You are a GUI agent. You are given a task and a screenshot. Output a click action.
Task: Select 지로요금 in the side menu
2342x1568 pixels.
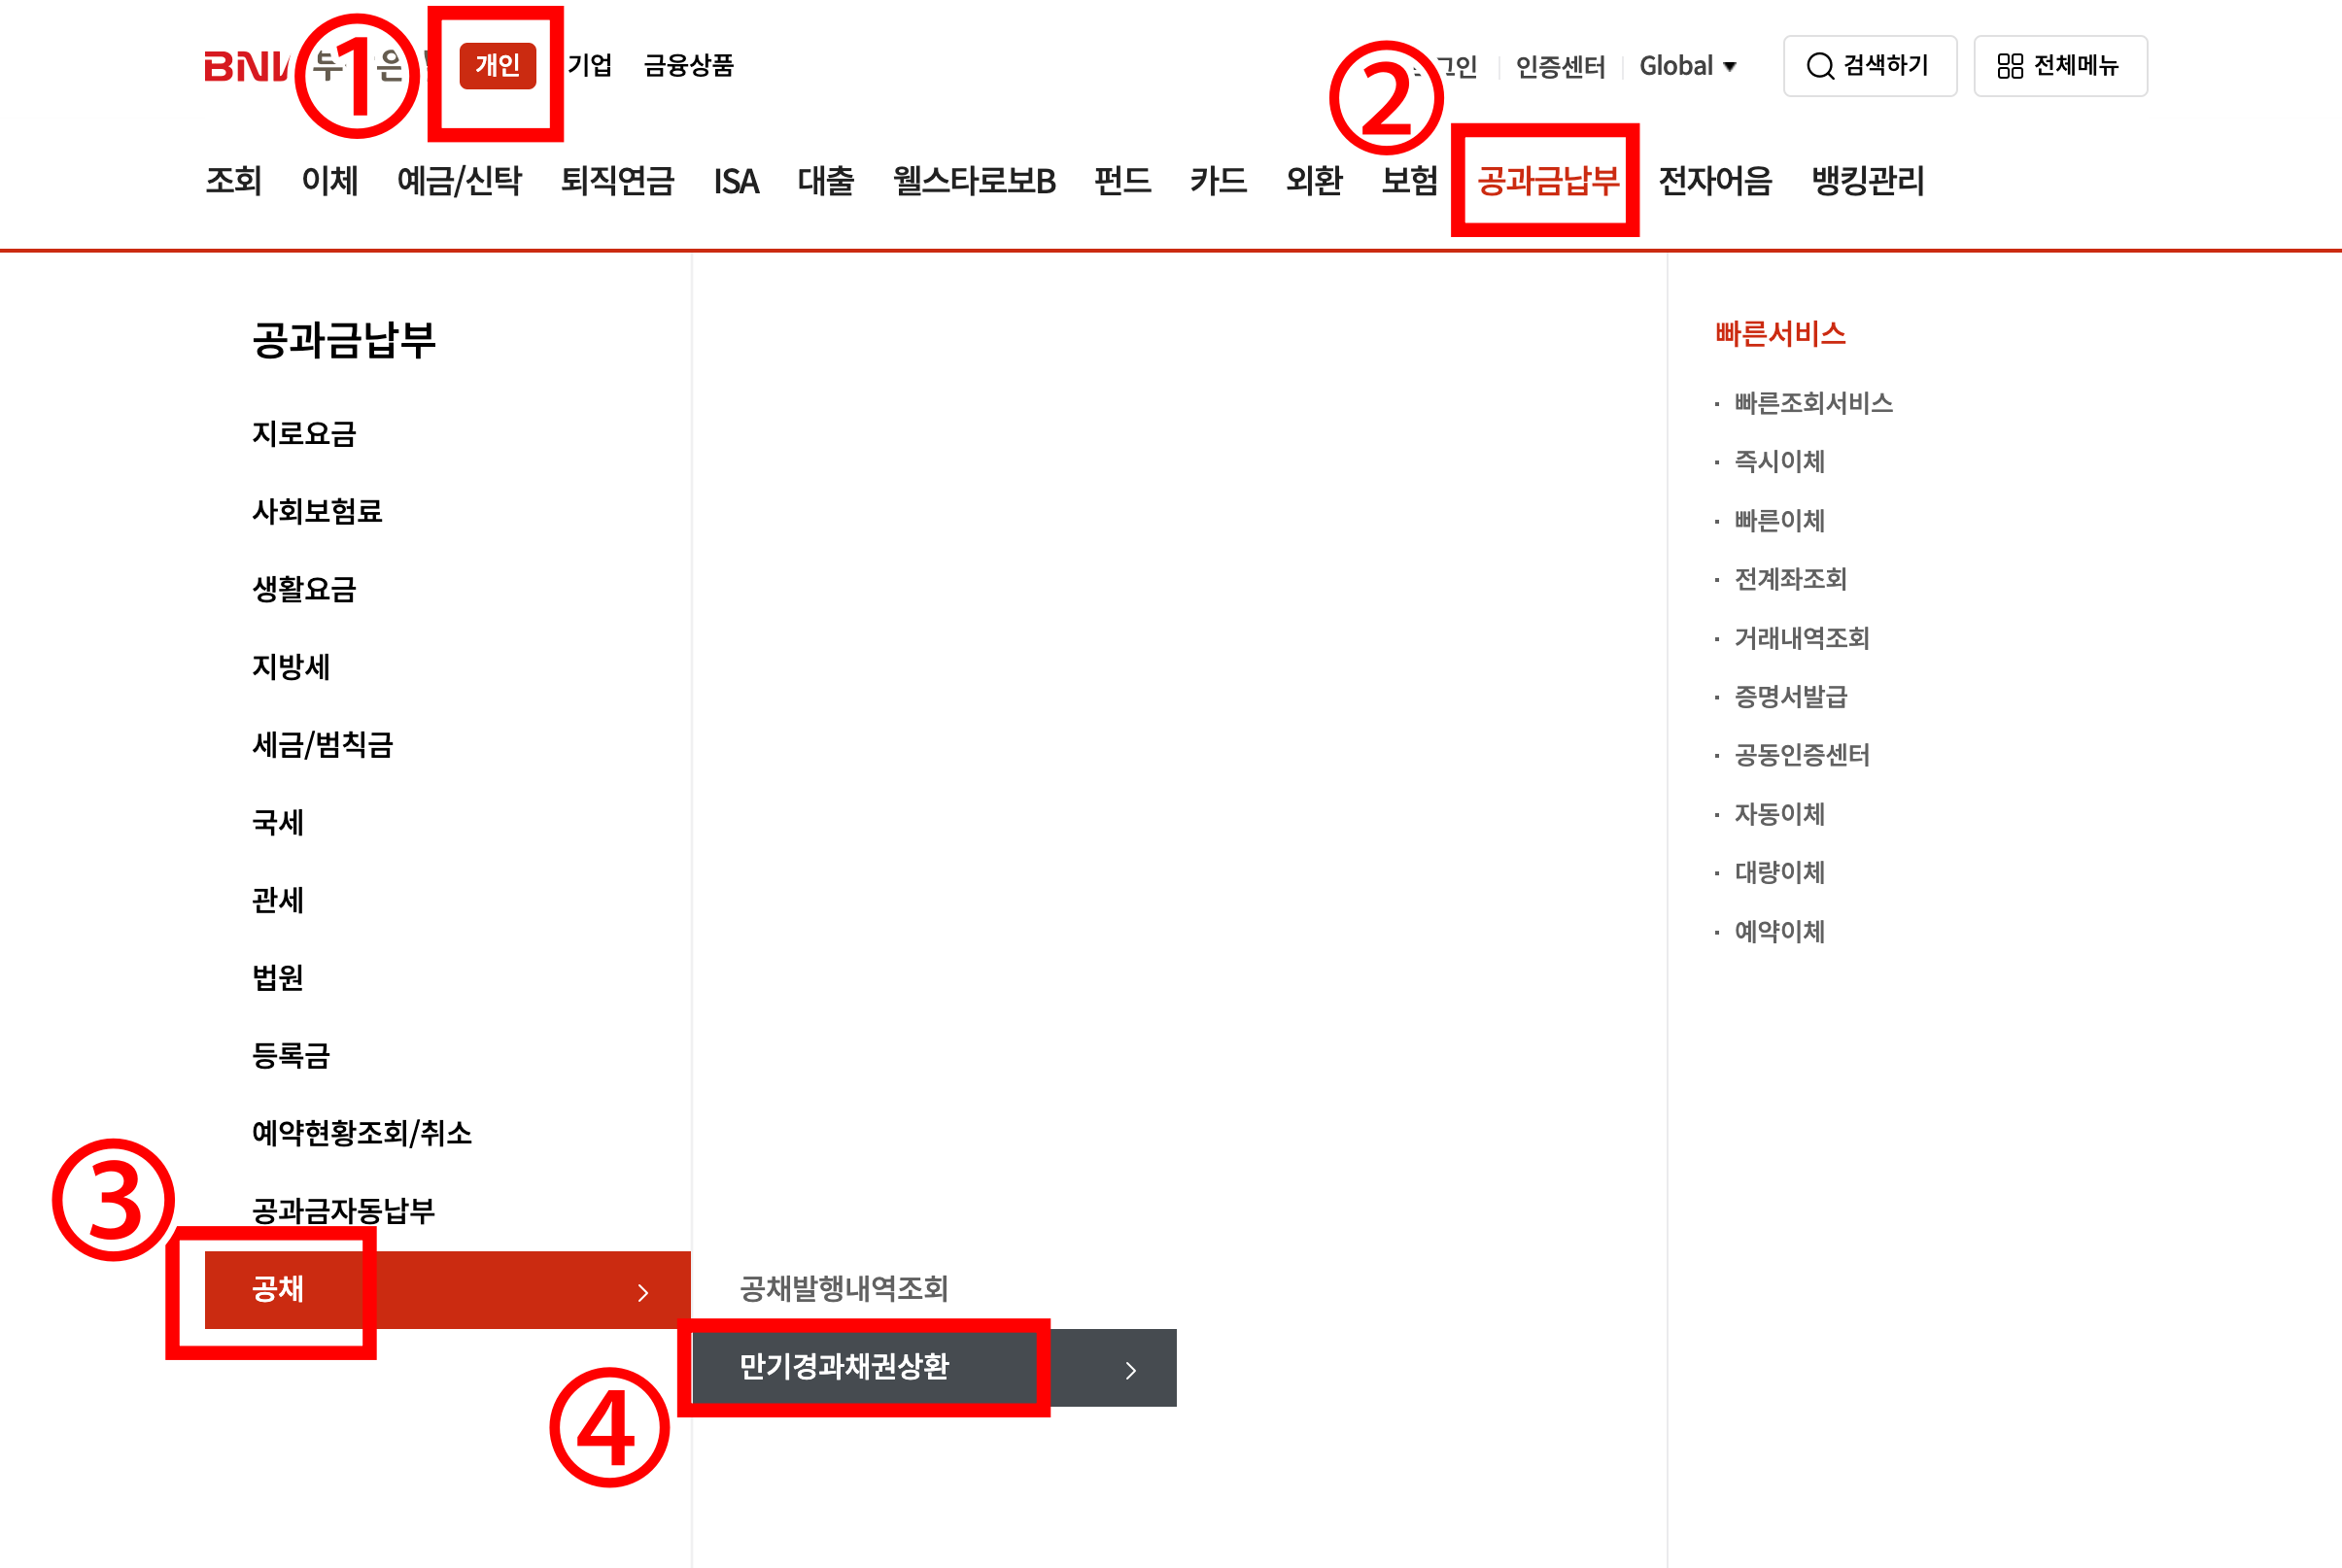[304, 434]
